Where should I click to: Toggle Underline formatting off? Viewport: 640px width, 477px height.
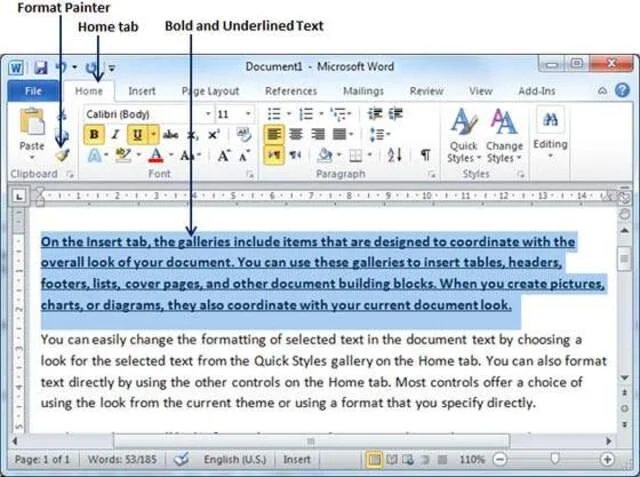pyautogui.click(x=138, y=135)
